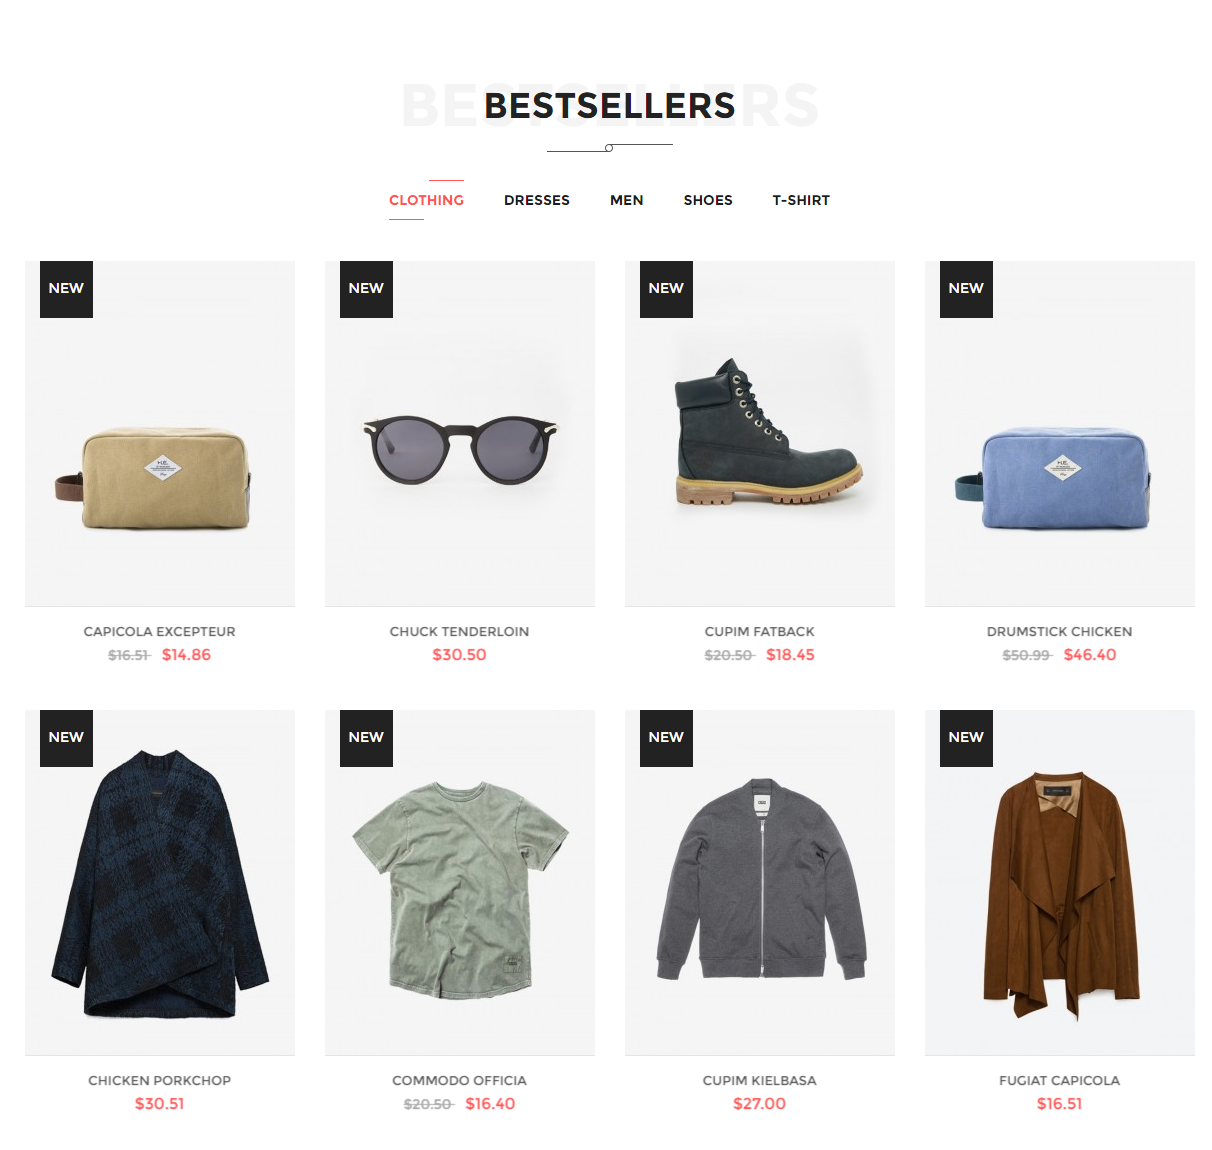Select the Clothing tab
1212x1150 pixels.
click(x=426, y=200)
